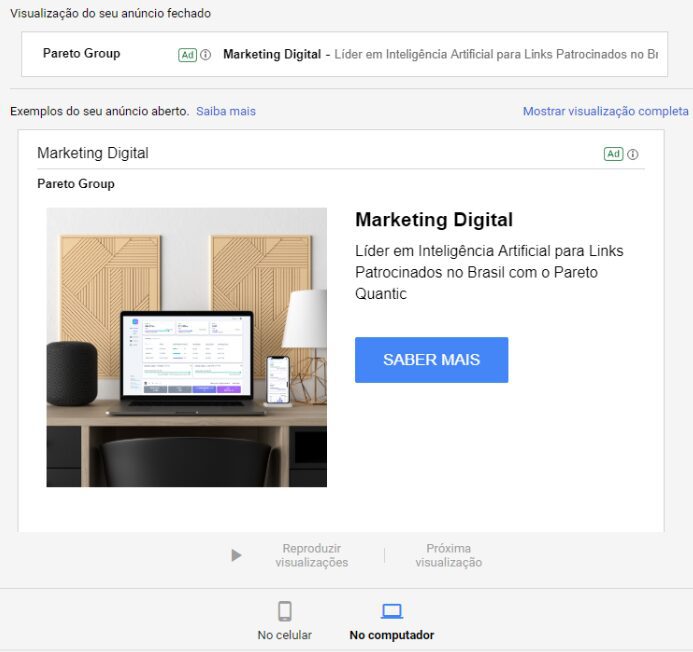Click the info icon in the collapsed ad row
This screenshot has height=652, width=693.
(x=206, y=55)
